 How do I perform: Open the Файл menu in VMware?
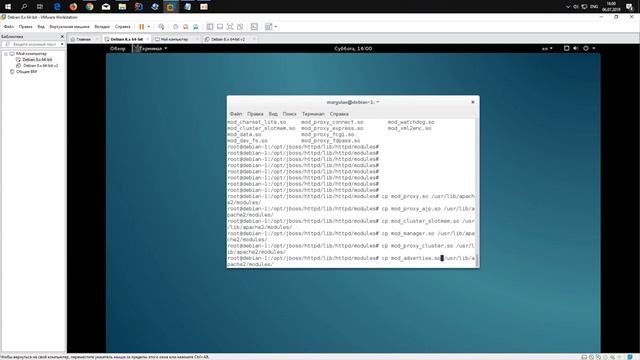[x=9, y=27]
